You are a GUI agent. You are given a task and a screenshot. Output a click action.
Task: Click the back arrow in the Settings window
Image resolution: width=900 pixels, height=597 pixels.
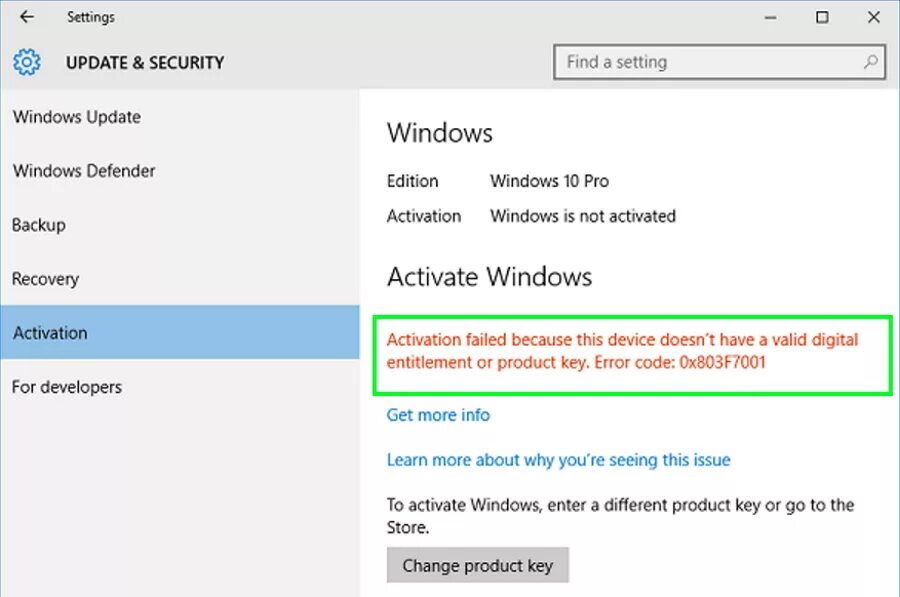(27, 17)
